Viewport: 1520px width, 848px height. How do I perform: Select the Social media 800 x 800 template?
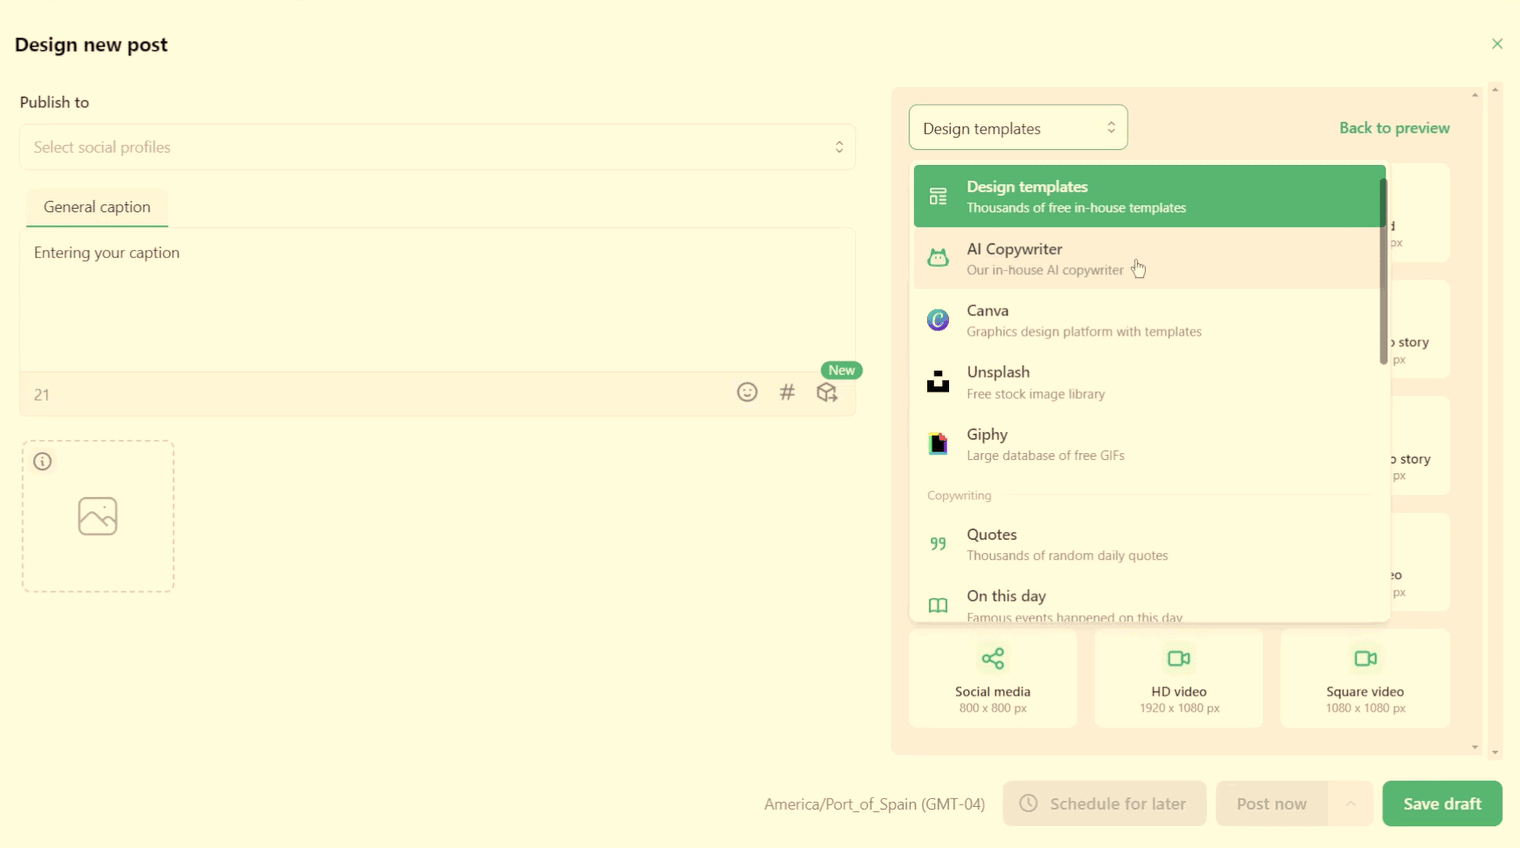[992, 679]
